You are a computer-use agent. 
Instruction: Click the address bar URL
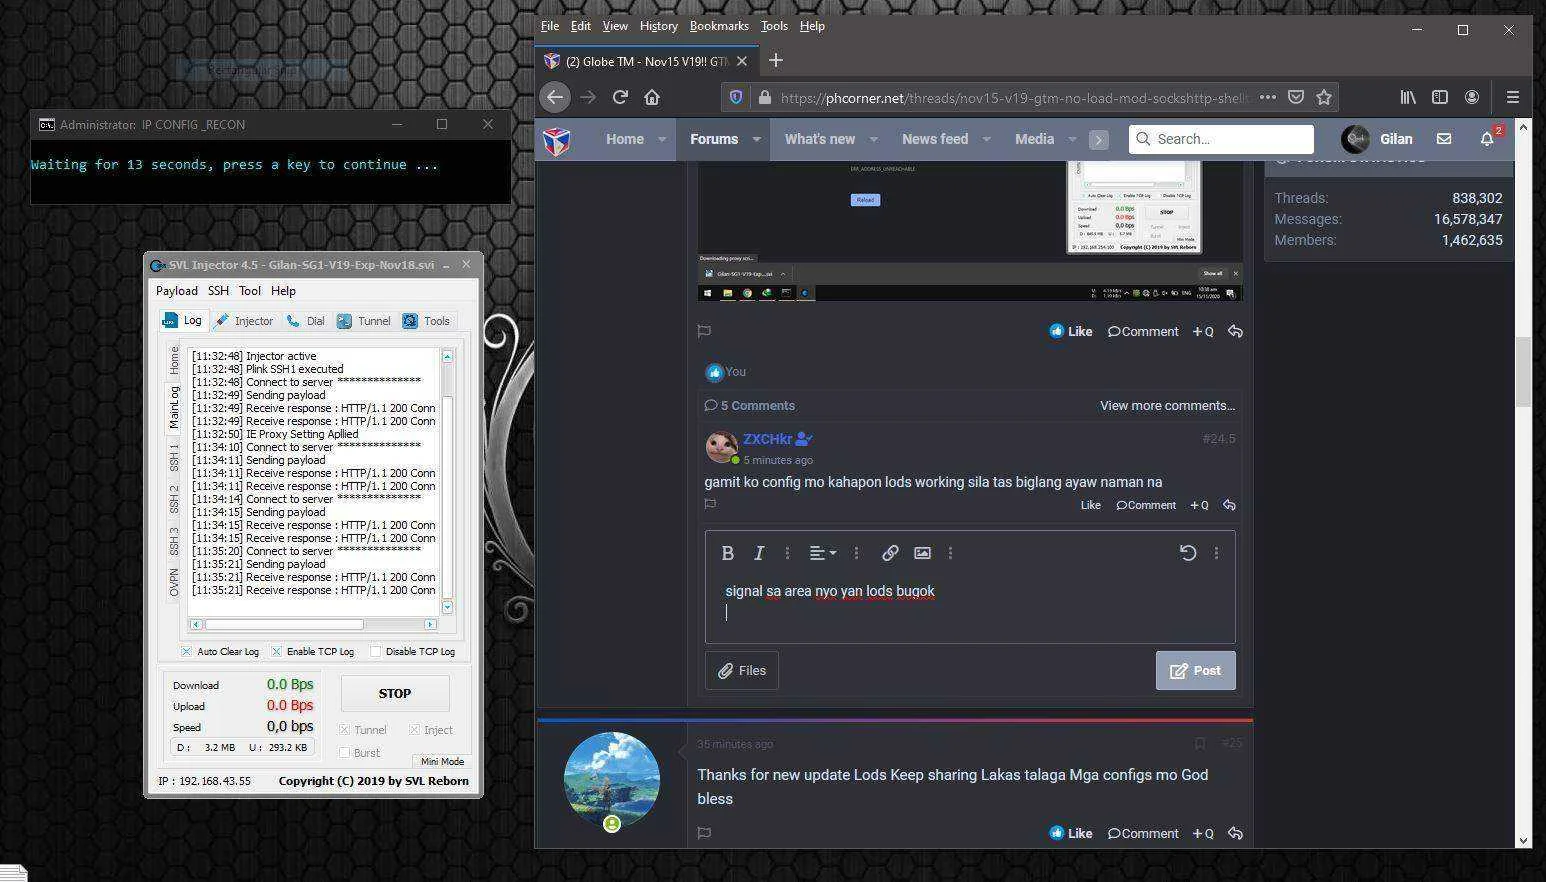[1015, 97]
